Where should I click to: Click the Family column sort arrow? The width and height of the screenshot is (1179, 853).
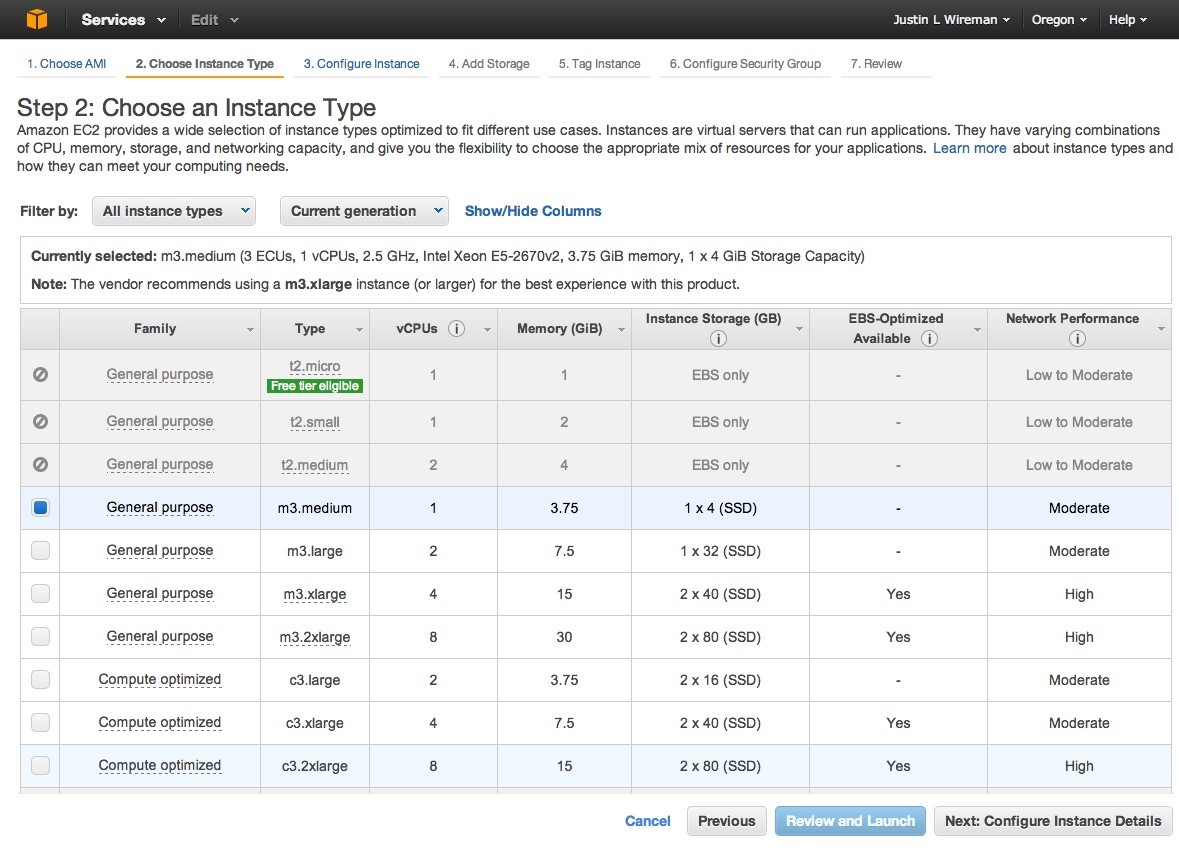point(250,329)
